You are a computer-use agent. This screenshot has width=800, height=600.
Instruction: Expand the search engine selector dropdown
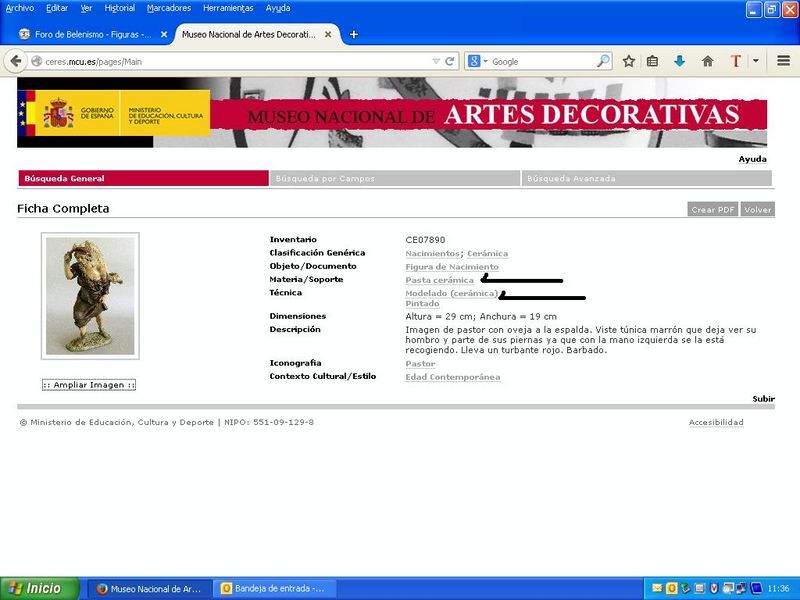pyautogui.click(x=485, y=61)
